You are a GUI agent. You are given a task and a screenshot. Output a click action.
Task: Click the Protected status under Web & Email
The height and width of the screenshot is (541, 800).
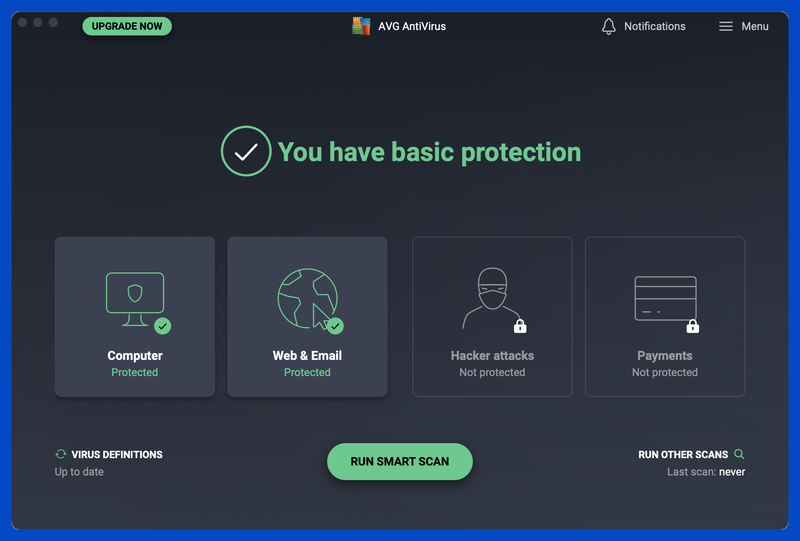point(307,372)
